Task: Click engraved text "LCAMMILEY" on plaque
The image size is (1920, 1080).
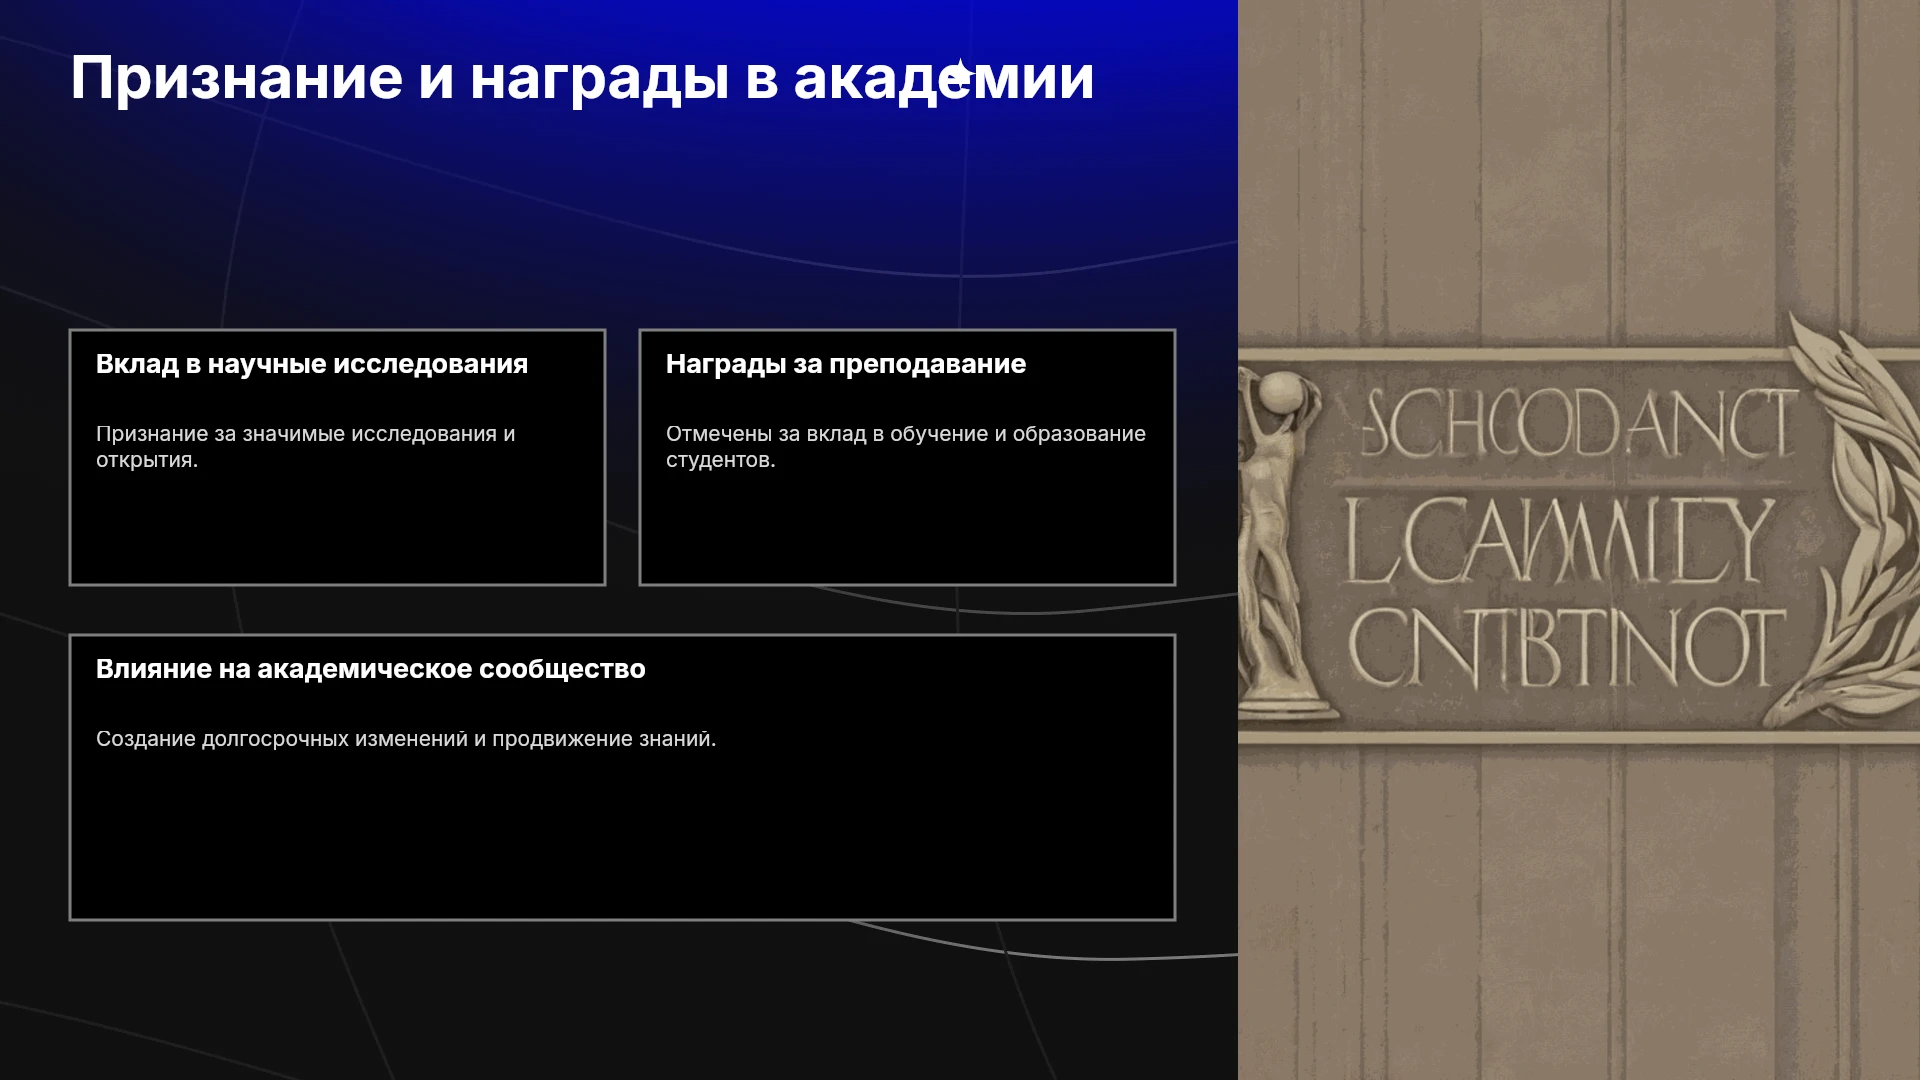Action: [x=1558, y=540]
